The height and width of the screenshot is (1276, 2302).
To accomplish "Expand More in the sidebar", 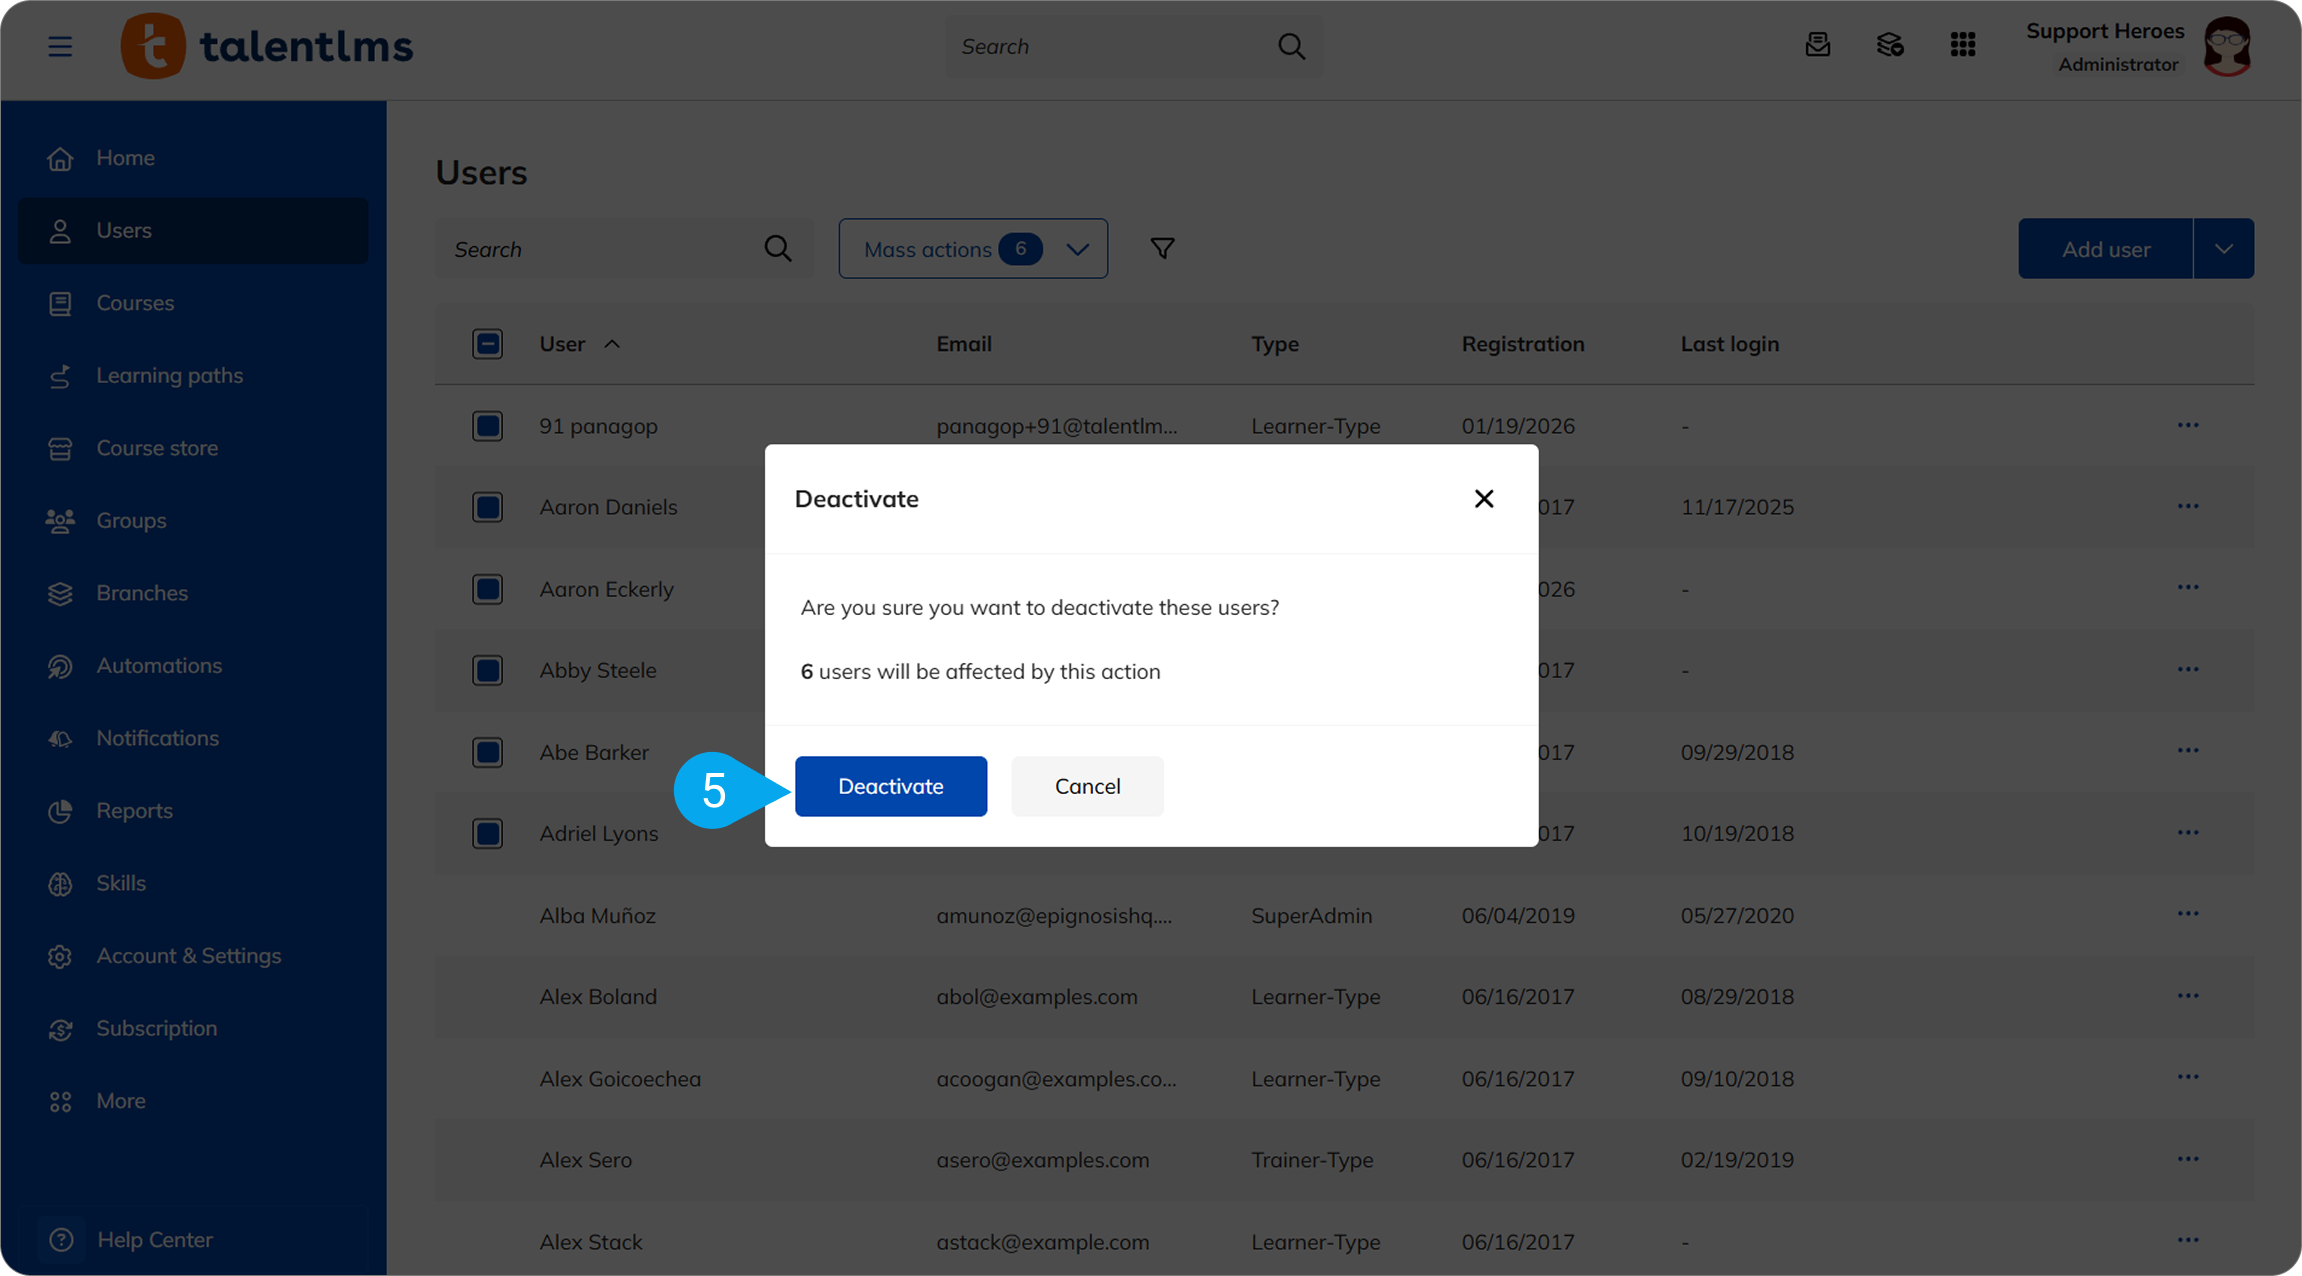I will [x=193, y=1101].
